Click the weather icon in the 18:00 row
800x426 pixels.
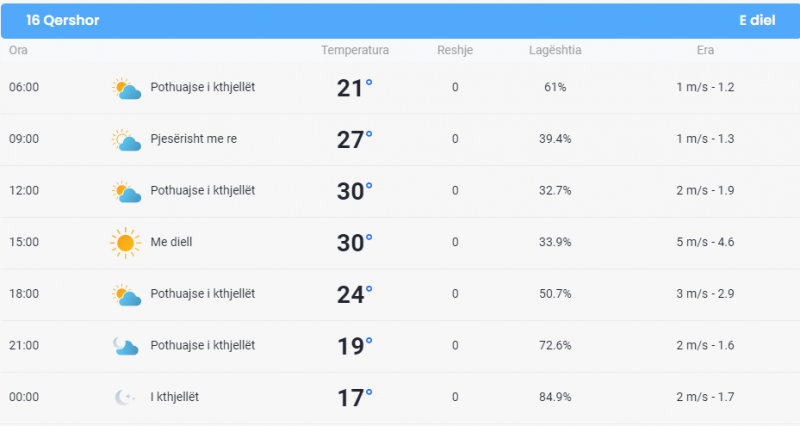click(x=126, y=295)
